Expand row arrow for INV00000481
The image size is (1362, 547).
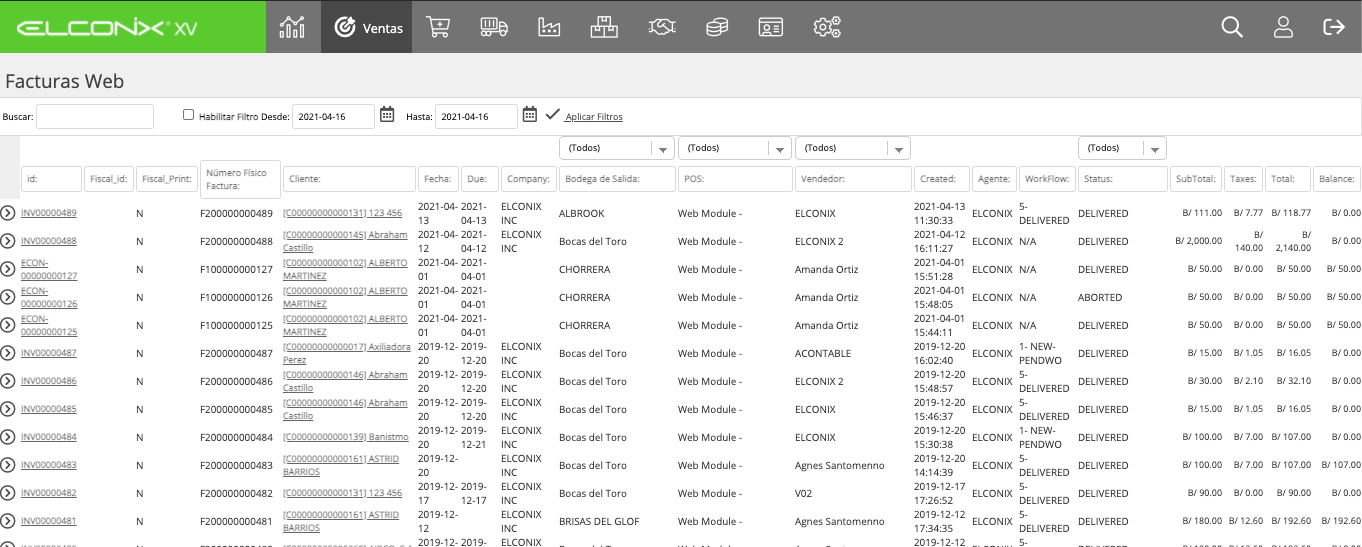[8, 521]
